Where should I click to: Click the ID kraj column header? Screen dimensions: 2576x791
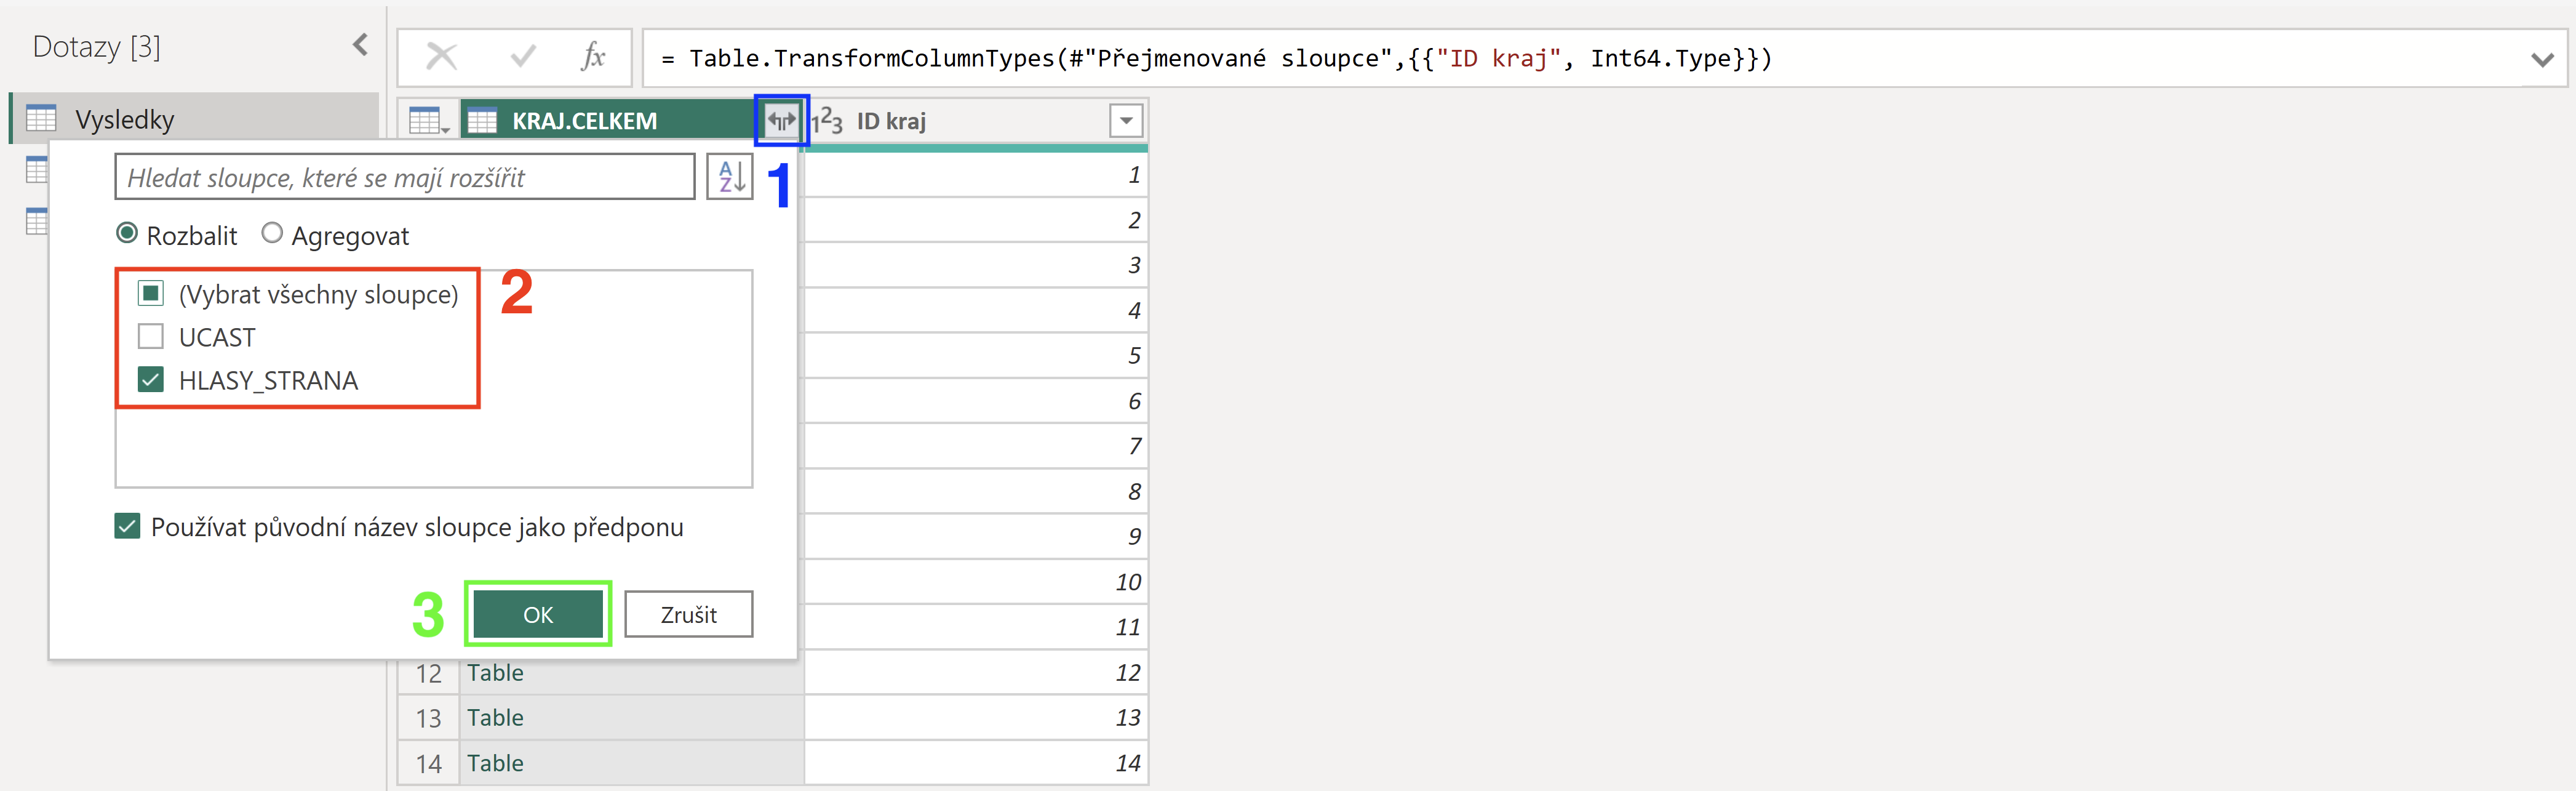tap(976, 121)
